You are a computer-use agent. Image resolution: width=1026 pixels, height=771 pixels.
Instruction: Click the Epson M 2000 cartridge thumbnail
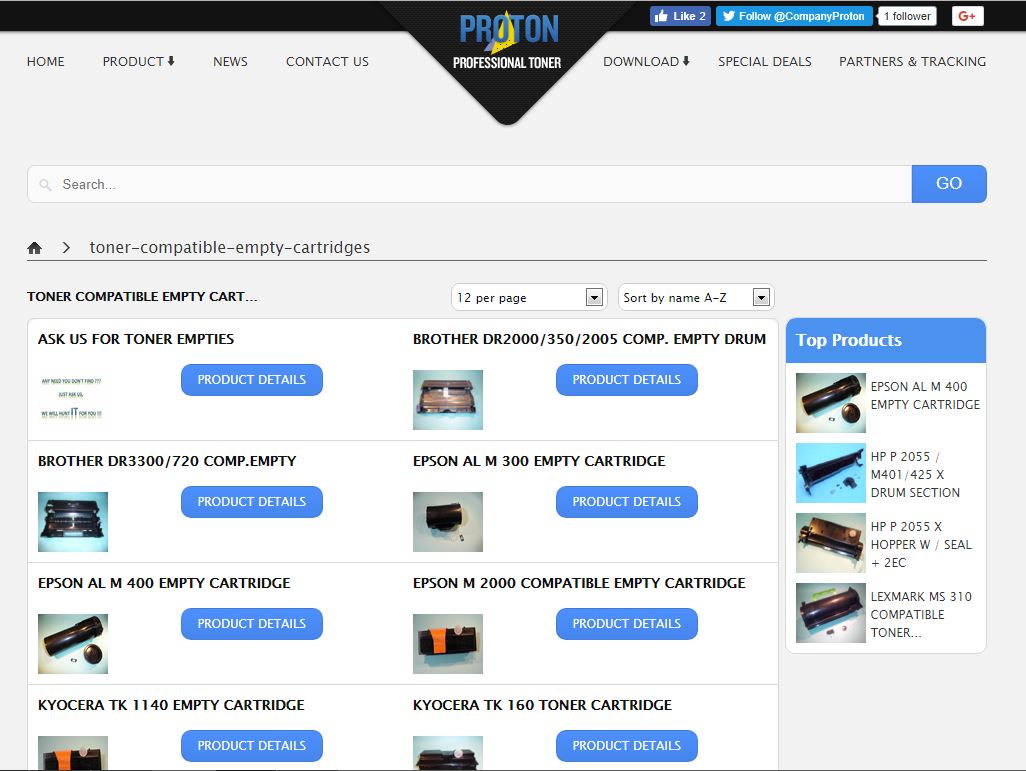tap(448, 643)
